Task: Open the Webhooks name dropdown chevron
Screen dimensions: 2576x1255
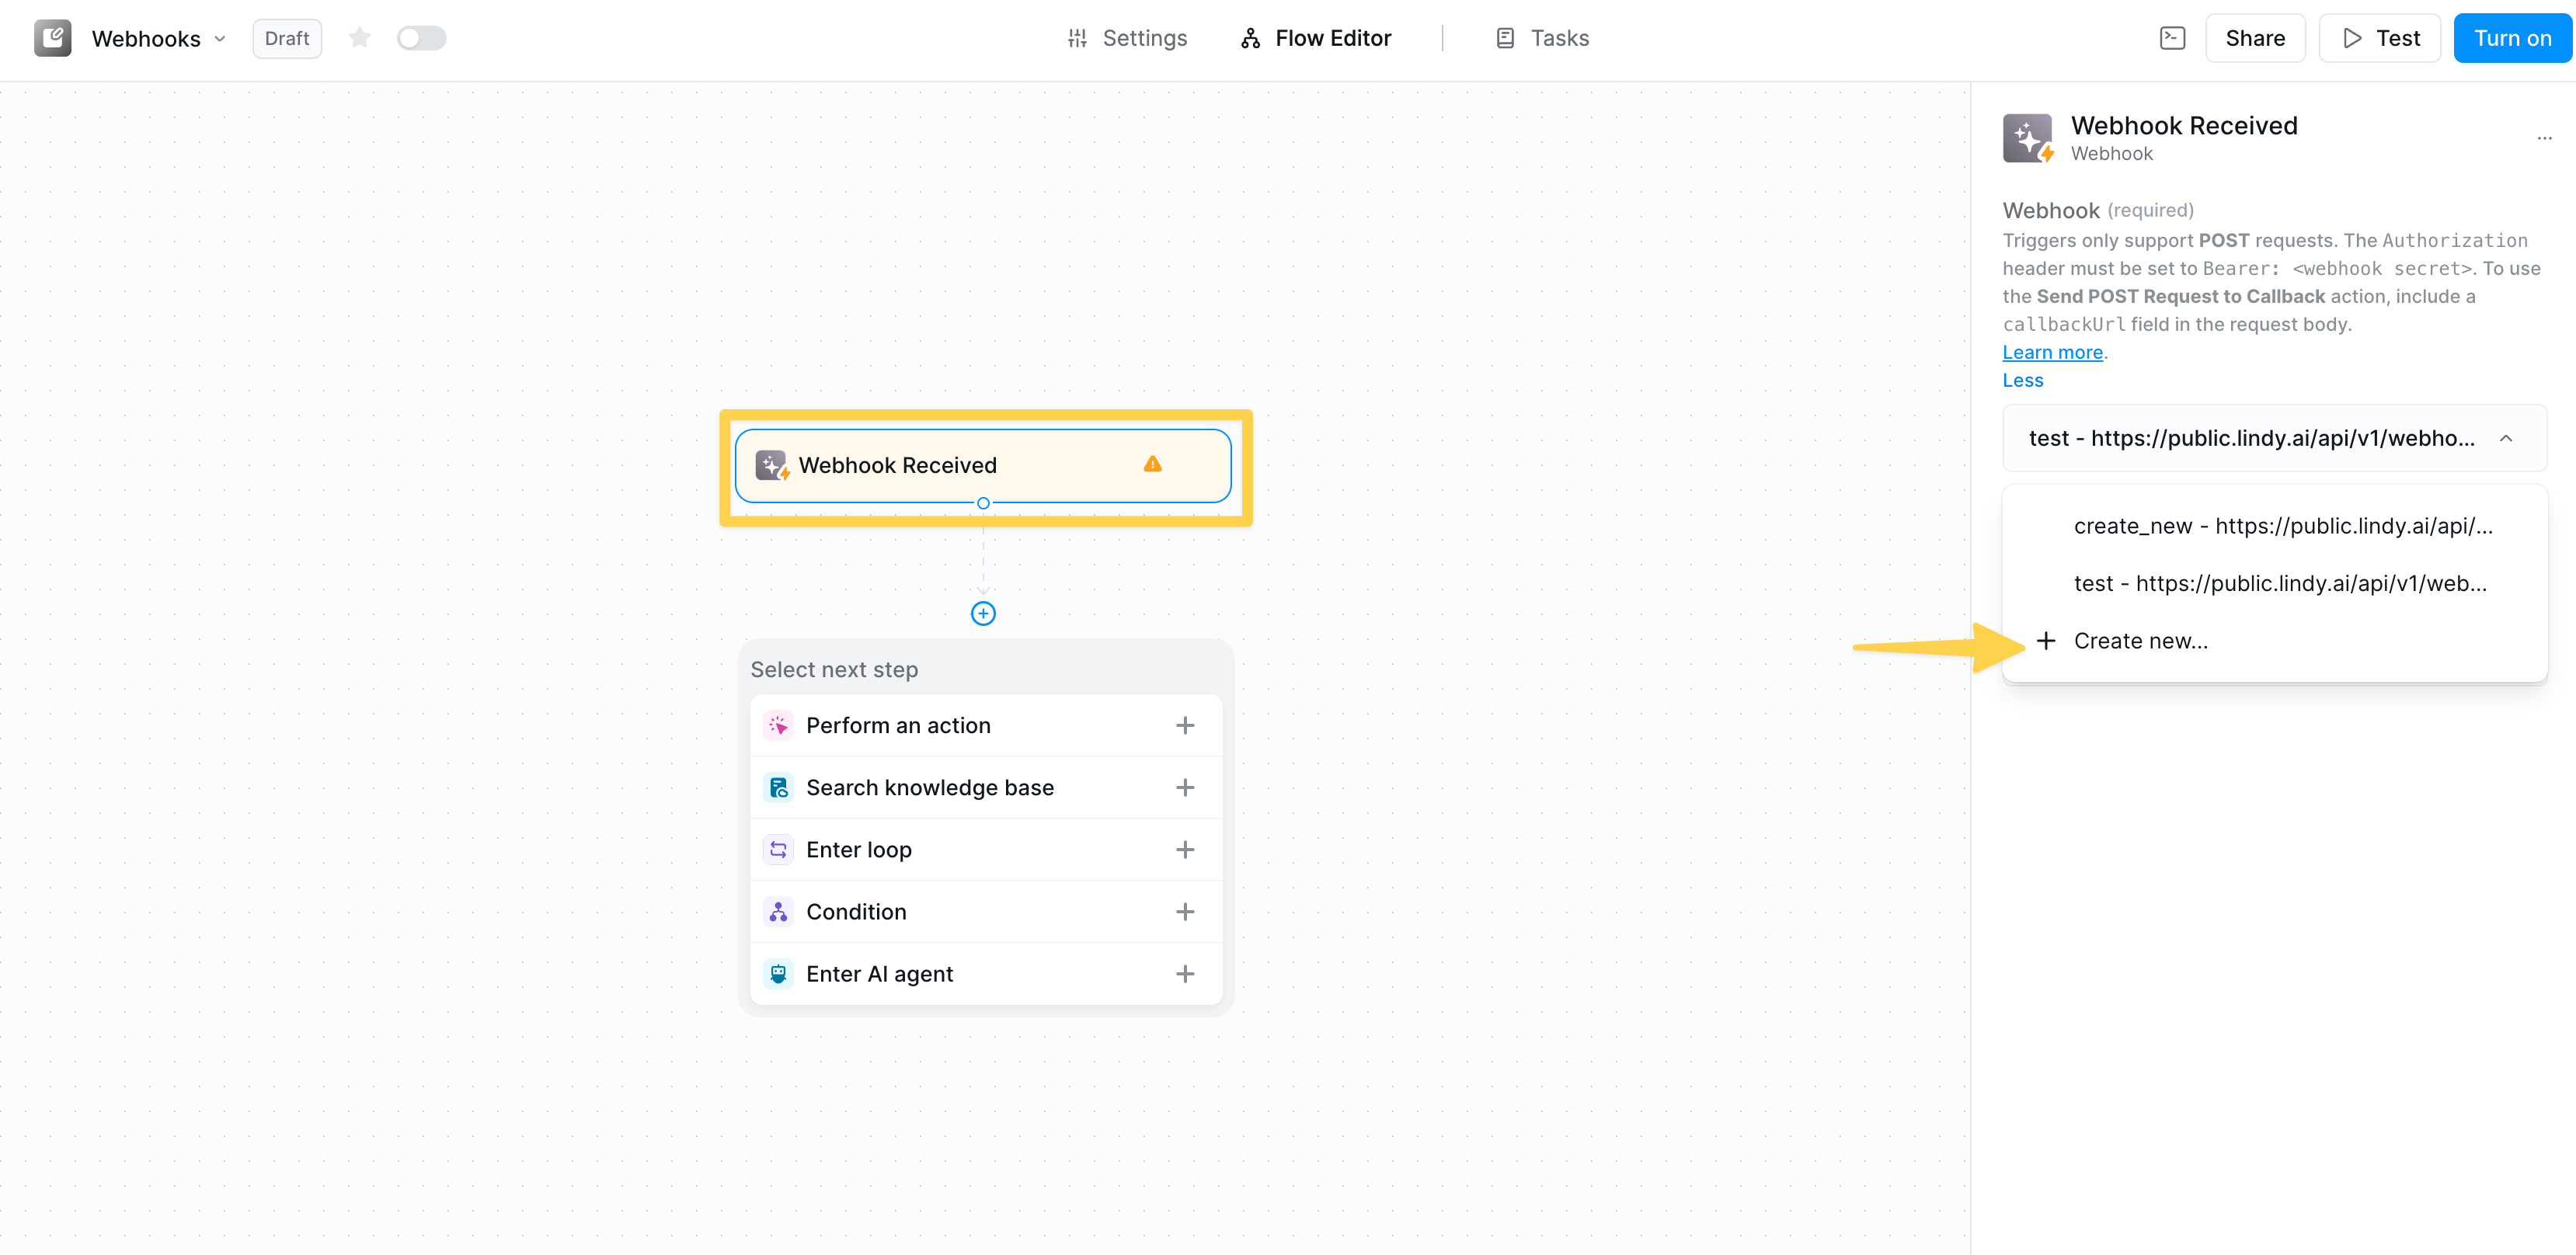Action: pyautogui.click(x=220, y=39)
